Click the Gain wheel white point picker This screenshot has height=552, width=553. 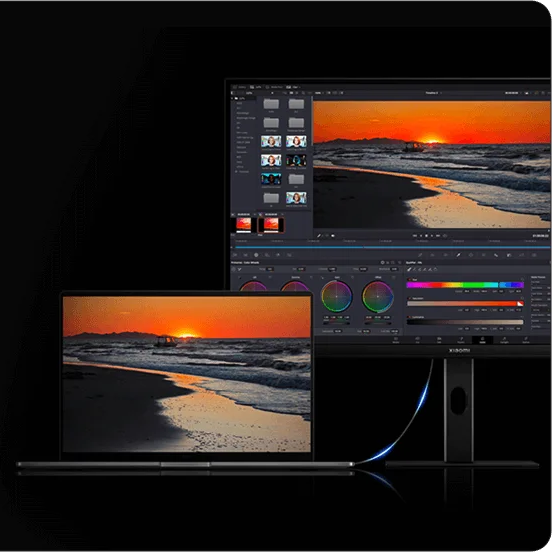[x=322, y=278]
